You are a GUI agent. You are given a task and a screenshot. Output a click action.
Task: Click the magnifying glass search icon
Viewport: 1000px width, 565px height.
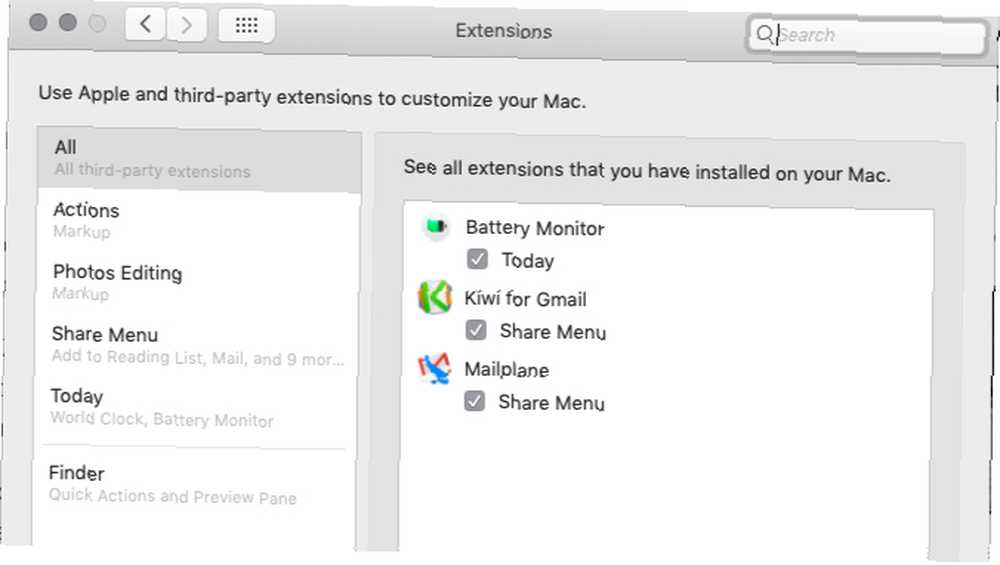[764, 33]
